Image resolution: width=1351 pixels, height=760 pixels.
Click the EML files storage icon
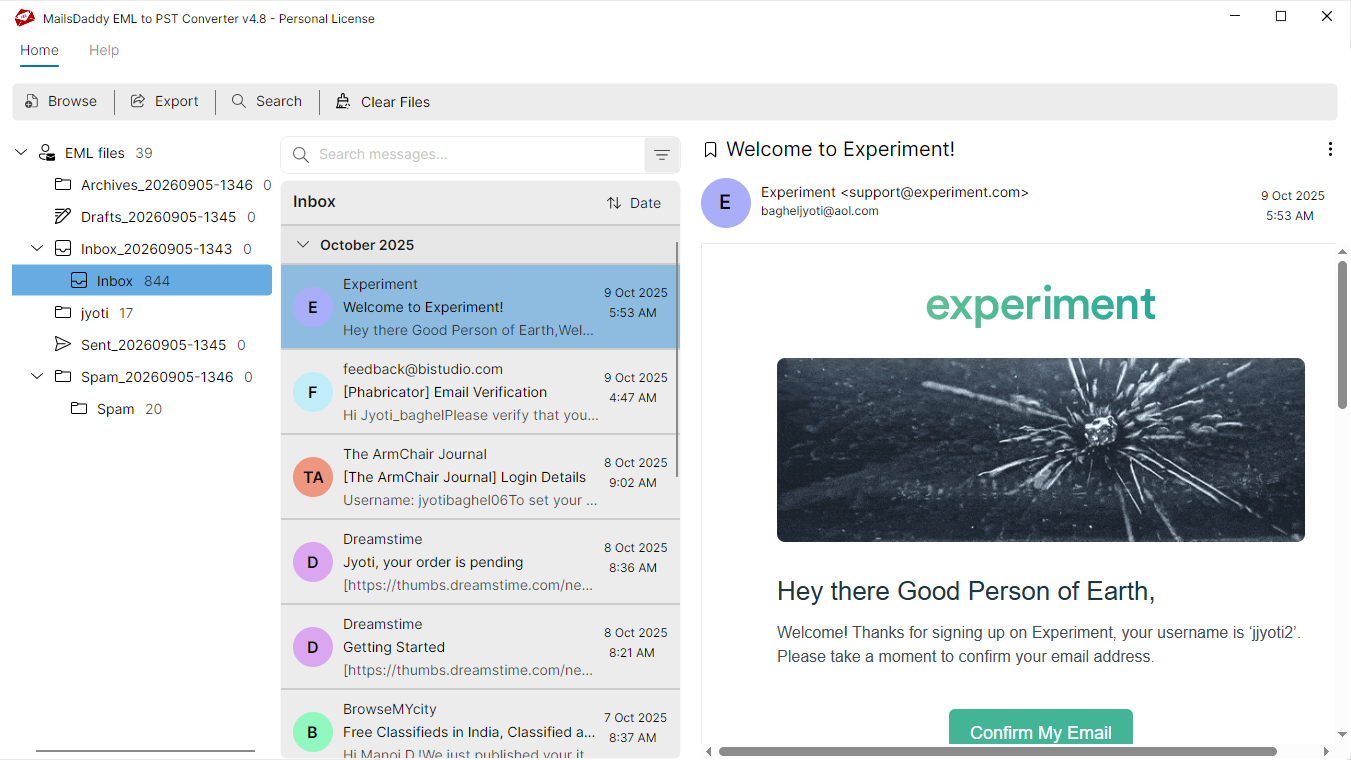tap(47, 153)
